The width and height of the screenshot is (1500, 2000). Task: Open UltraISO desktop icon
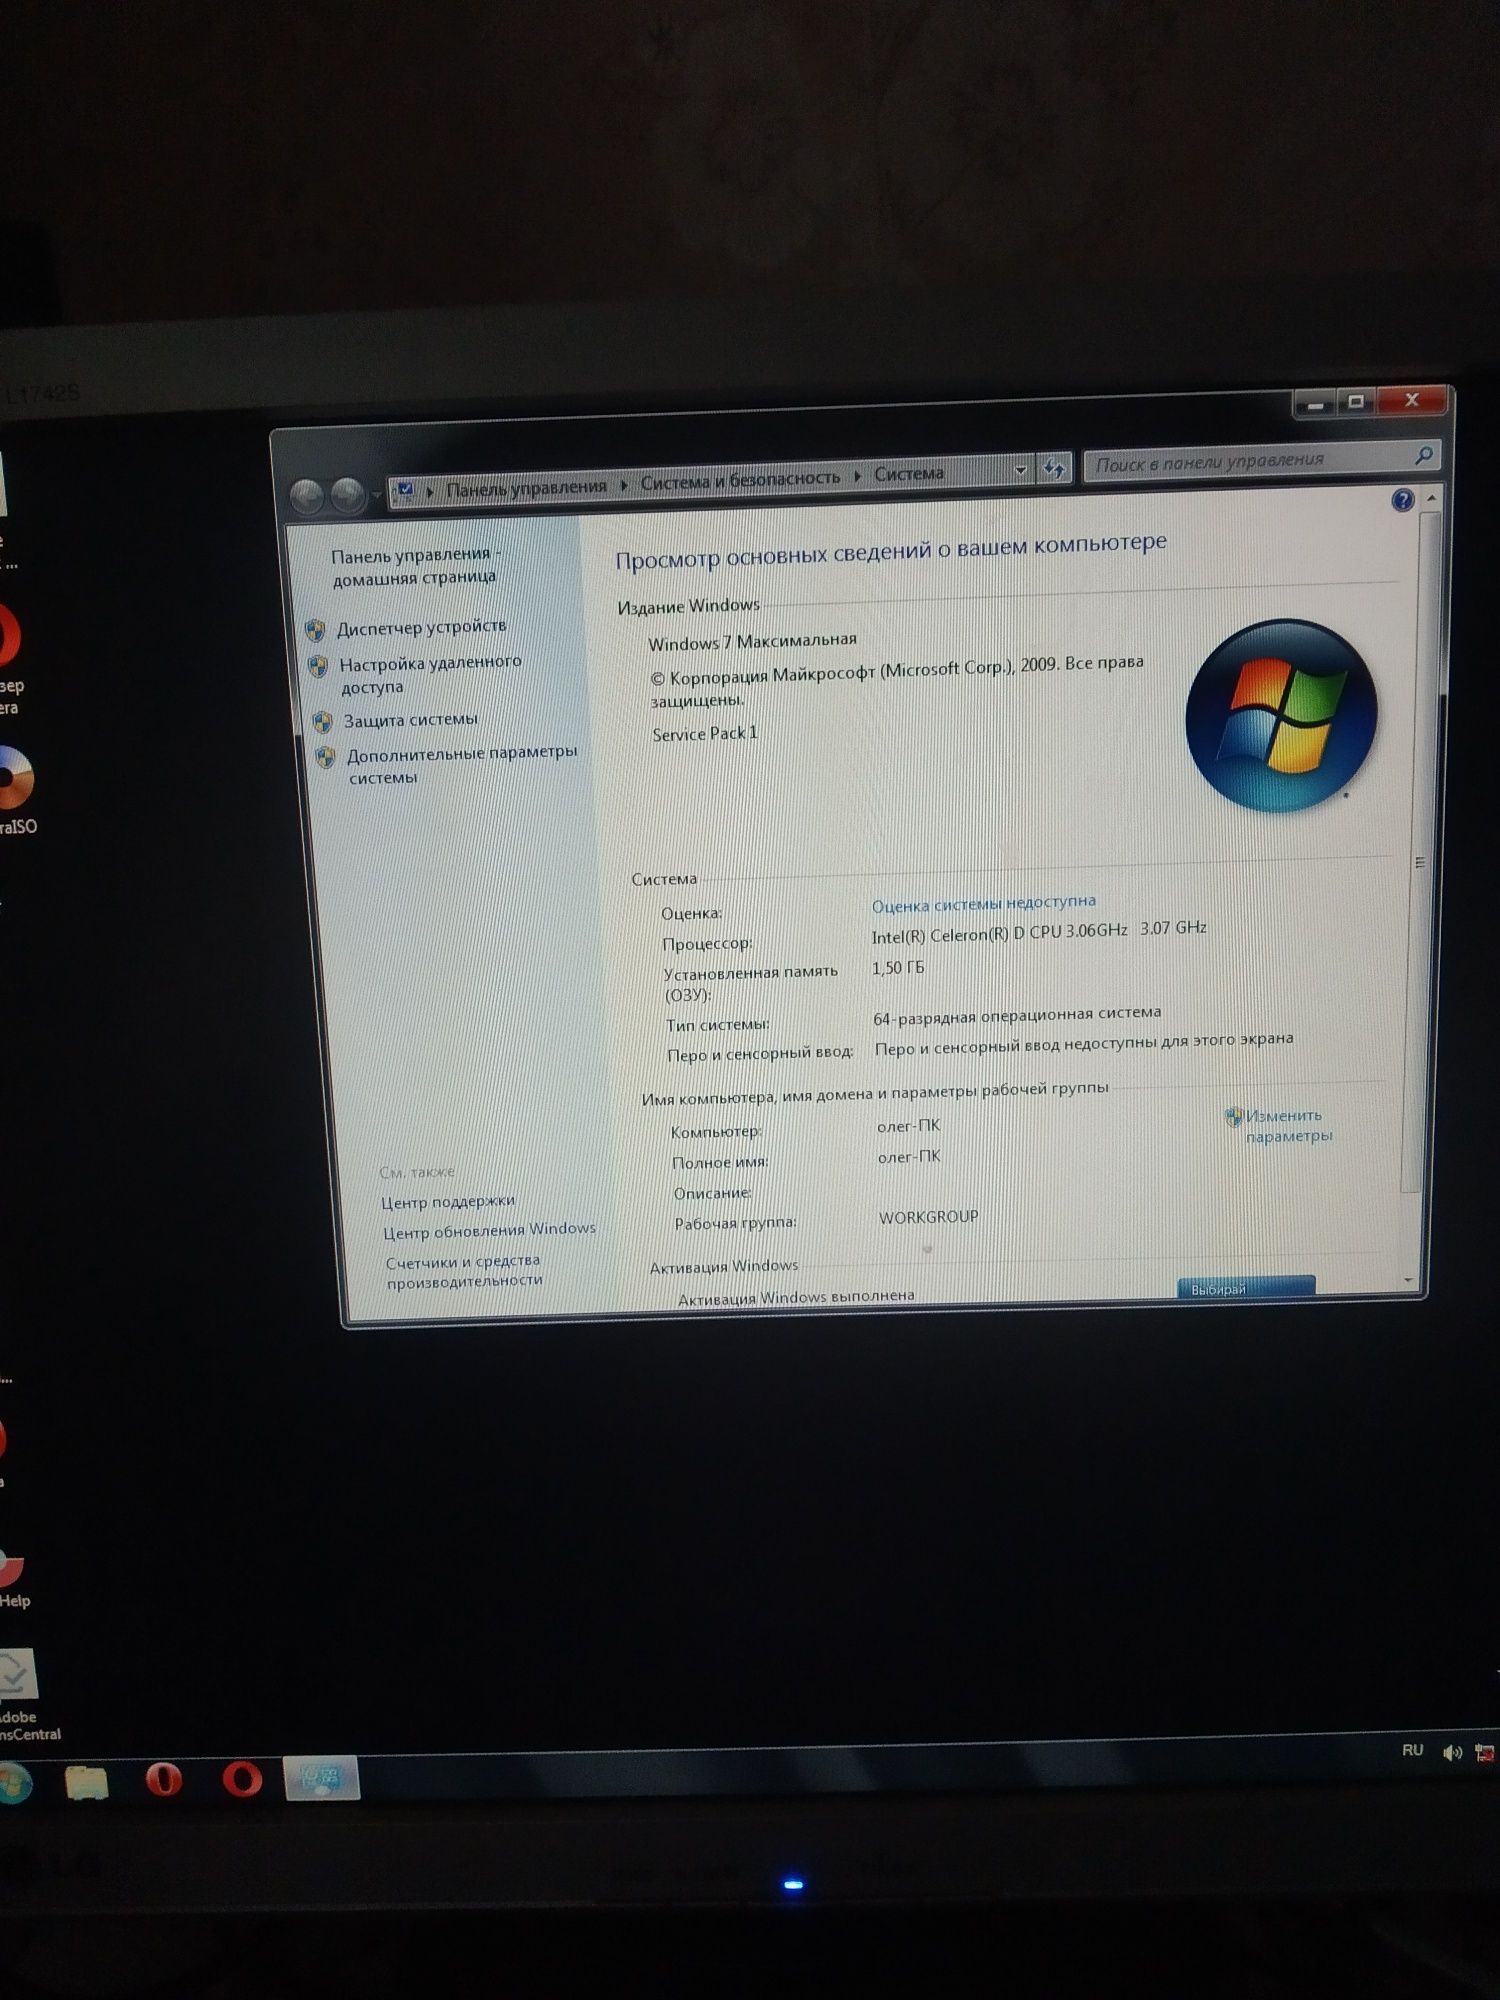point(15,790)
